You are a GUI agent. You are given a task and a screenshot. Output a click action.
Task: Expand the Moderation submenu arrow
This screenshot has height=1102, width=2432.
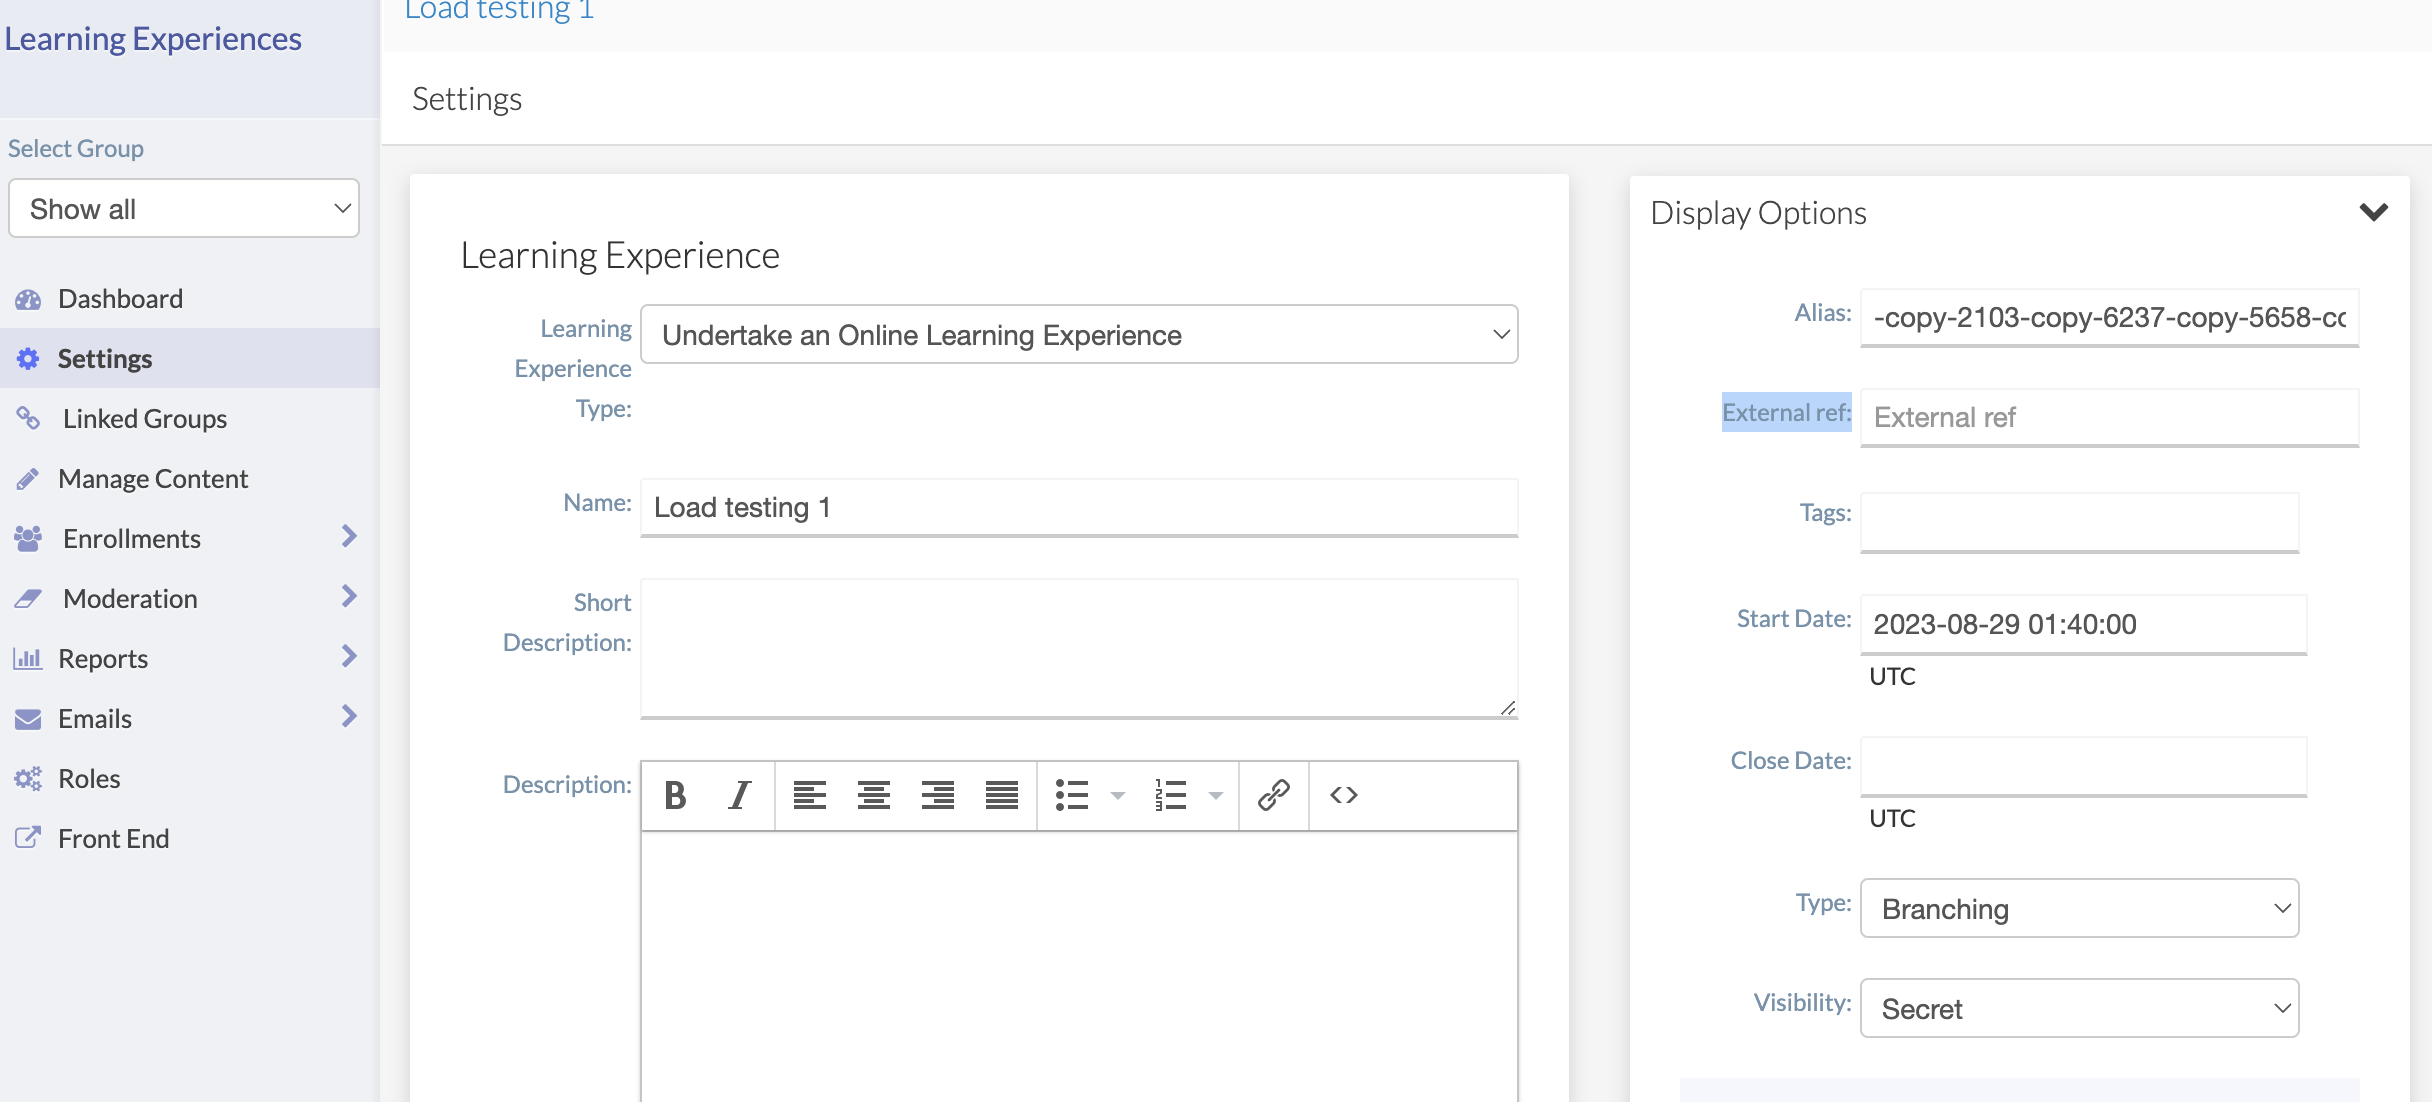(x=349, y=597)
